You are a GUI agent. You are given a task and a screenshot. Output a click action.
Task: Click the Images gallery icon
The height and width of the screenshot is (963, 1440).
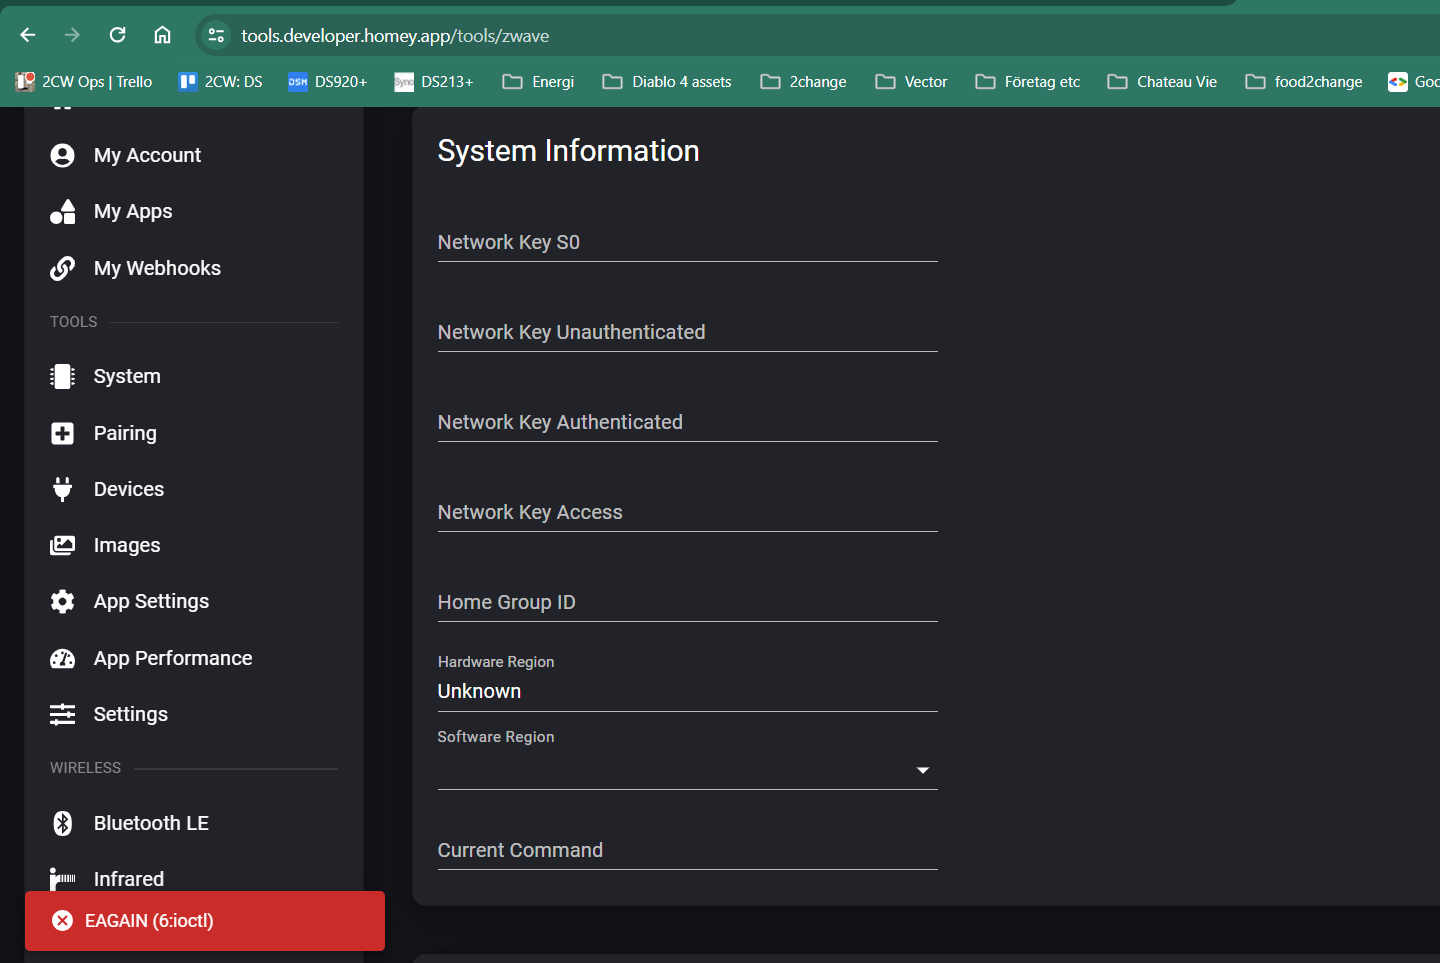pos(62,545)
